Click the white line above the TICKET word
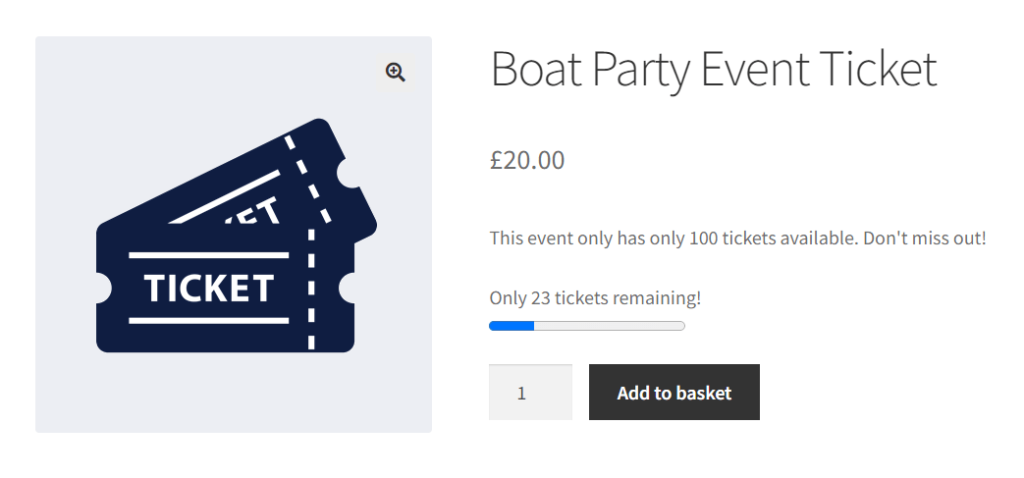1024x478 pixels. [209, 255]
